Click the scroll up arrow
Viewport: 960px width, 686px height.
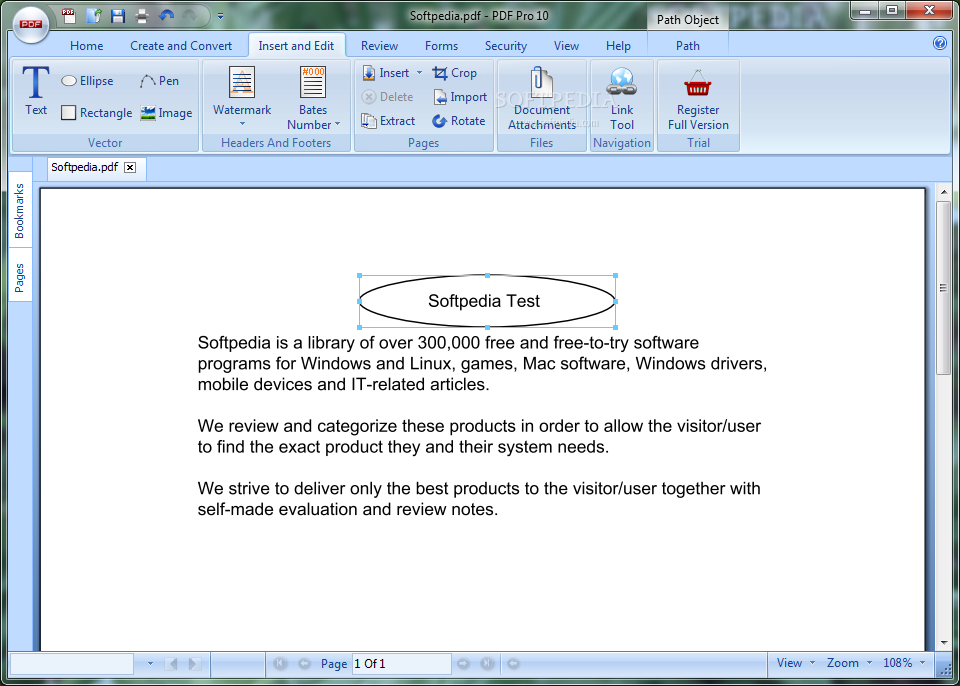943,193
